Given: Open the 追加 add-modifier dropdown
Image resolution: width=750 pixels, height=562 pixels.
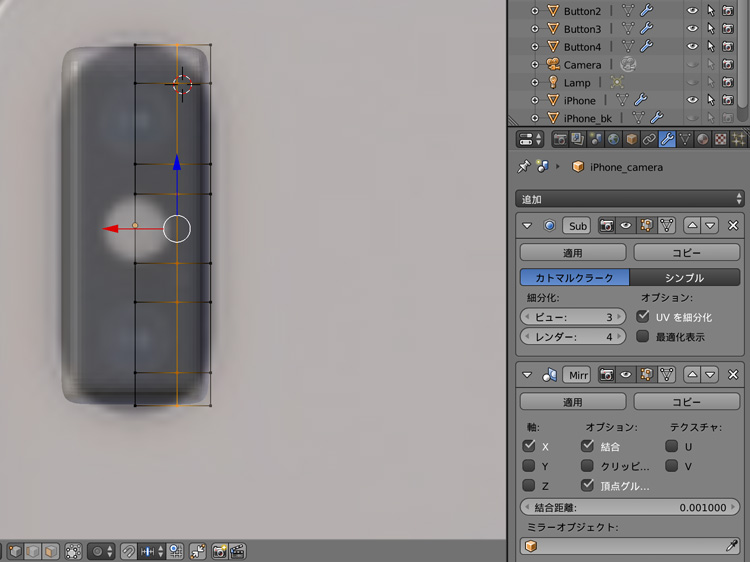Looking at the screenshot, I should click(x=630, y=199).
